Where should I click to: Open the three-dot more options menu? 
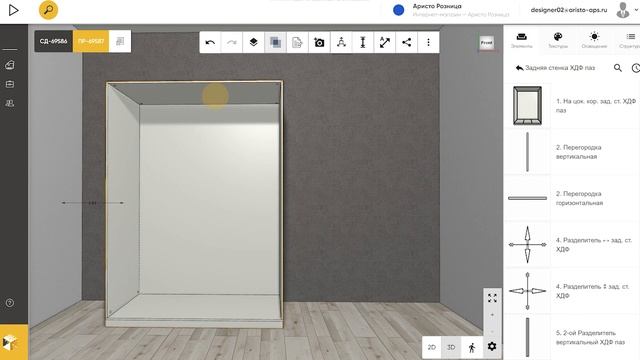(x=428, y=42)
